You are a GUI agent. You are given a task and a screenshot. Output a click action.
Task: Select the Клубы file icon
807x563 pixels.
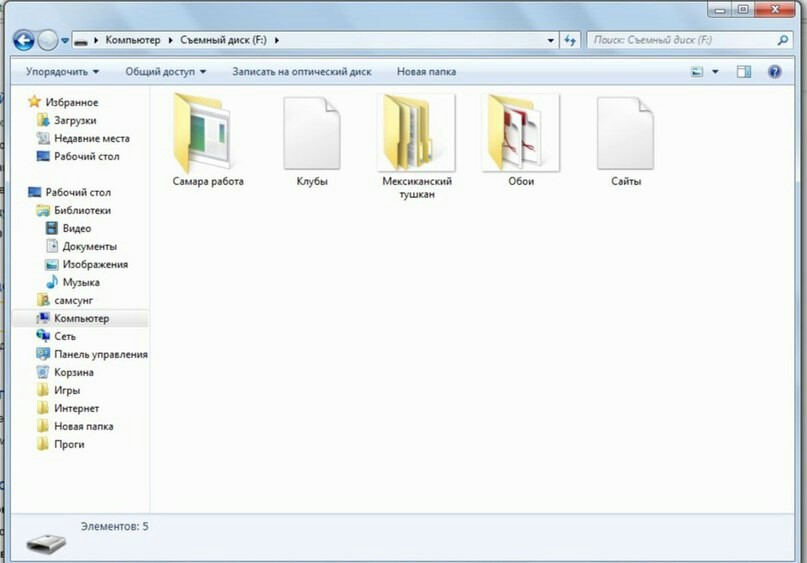tap(312, 133)
